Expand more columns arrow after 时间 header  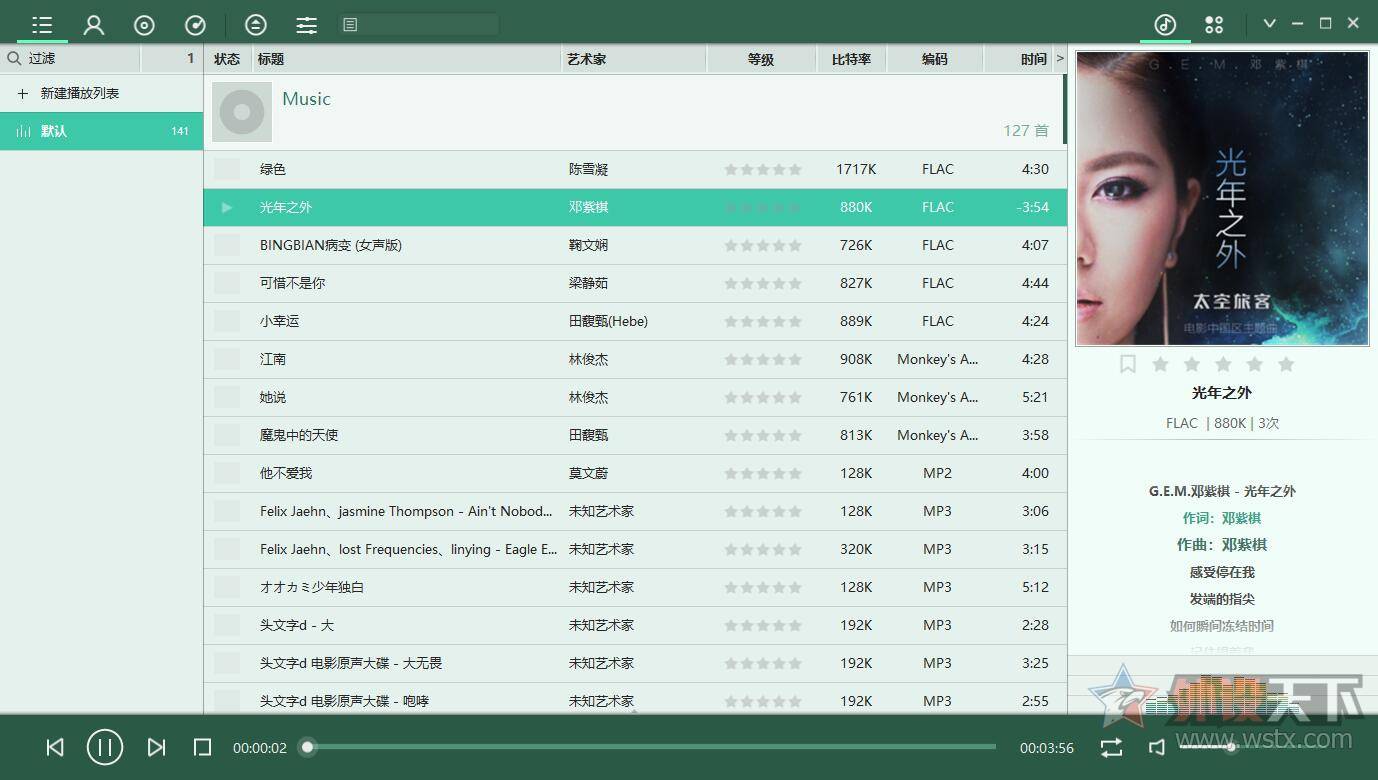[x=1060, y=59]
